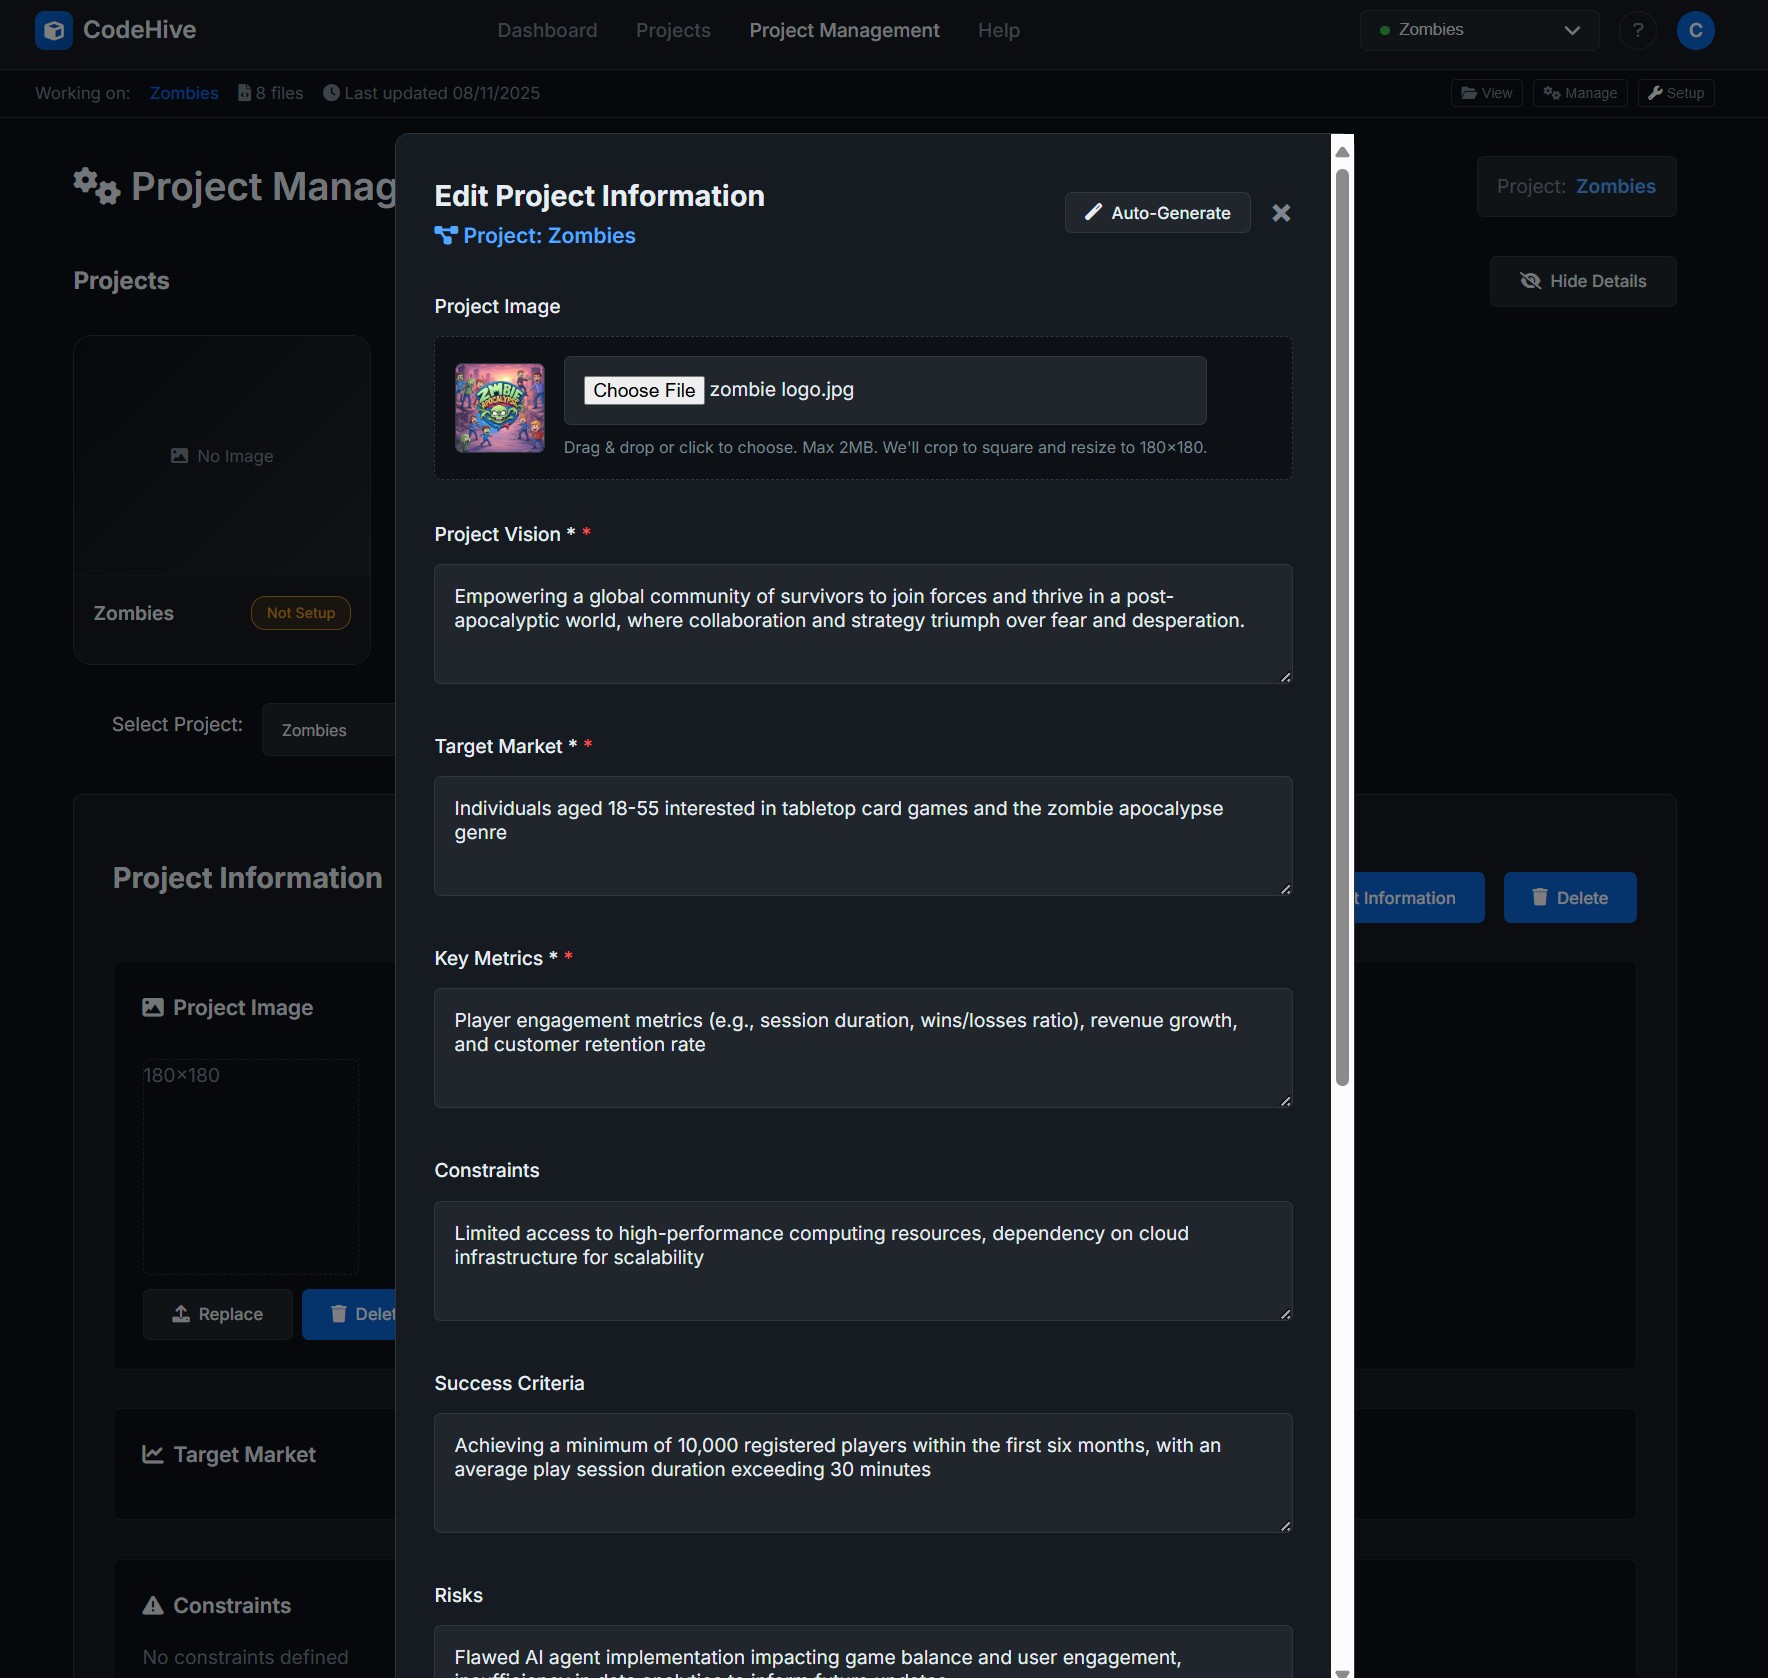Click the warning icon in the Constraints panel
This screenshot has height=1678, width=1768.
[152, 1606]
